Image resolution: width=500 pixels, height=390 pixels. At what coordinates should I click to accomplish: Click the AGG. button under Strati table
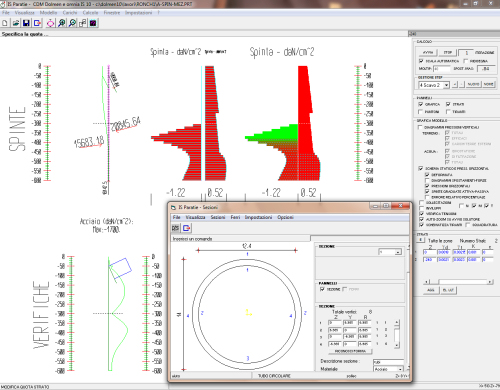tap(431, 290)
